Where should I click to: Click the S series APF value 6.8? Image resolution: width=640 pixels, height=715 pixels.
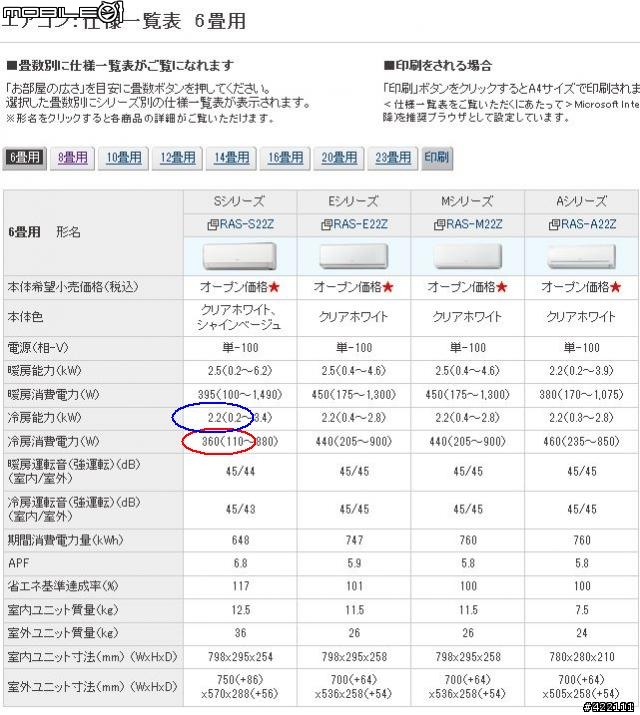point(240,564)
